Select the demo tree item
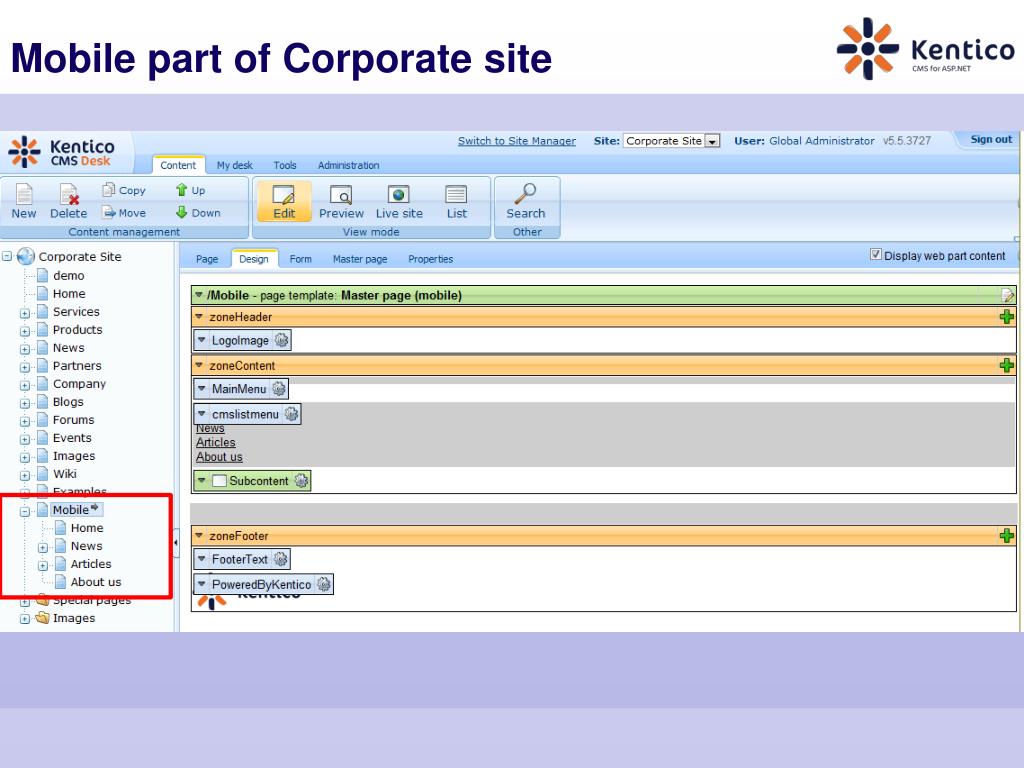The height and width of the screenshot is (768, 1024). [x=69, y=276]
